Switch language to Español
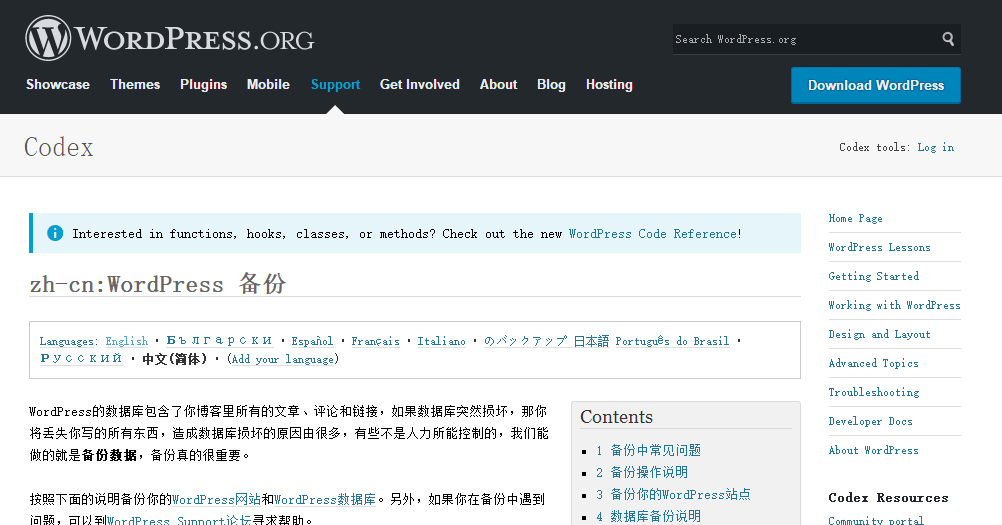Image resolution: width=1002 pixels, height=525 pixels. (312, 341)
